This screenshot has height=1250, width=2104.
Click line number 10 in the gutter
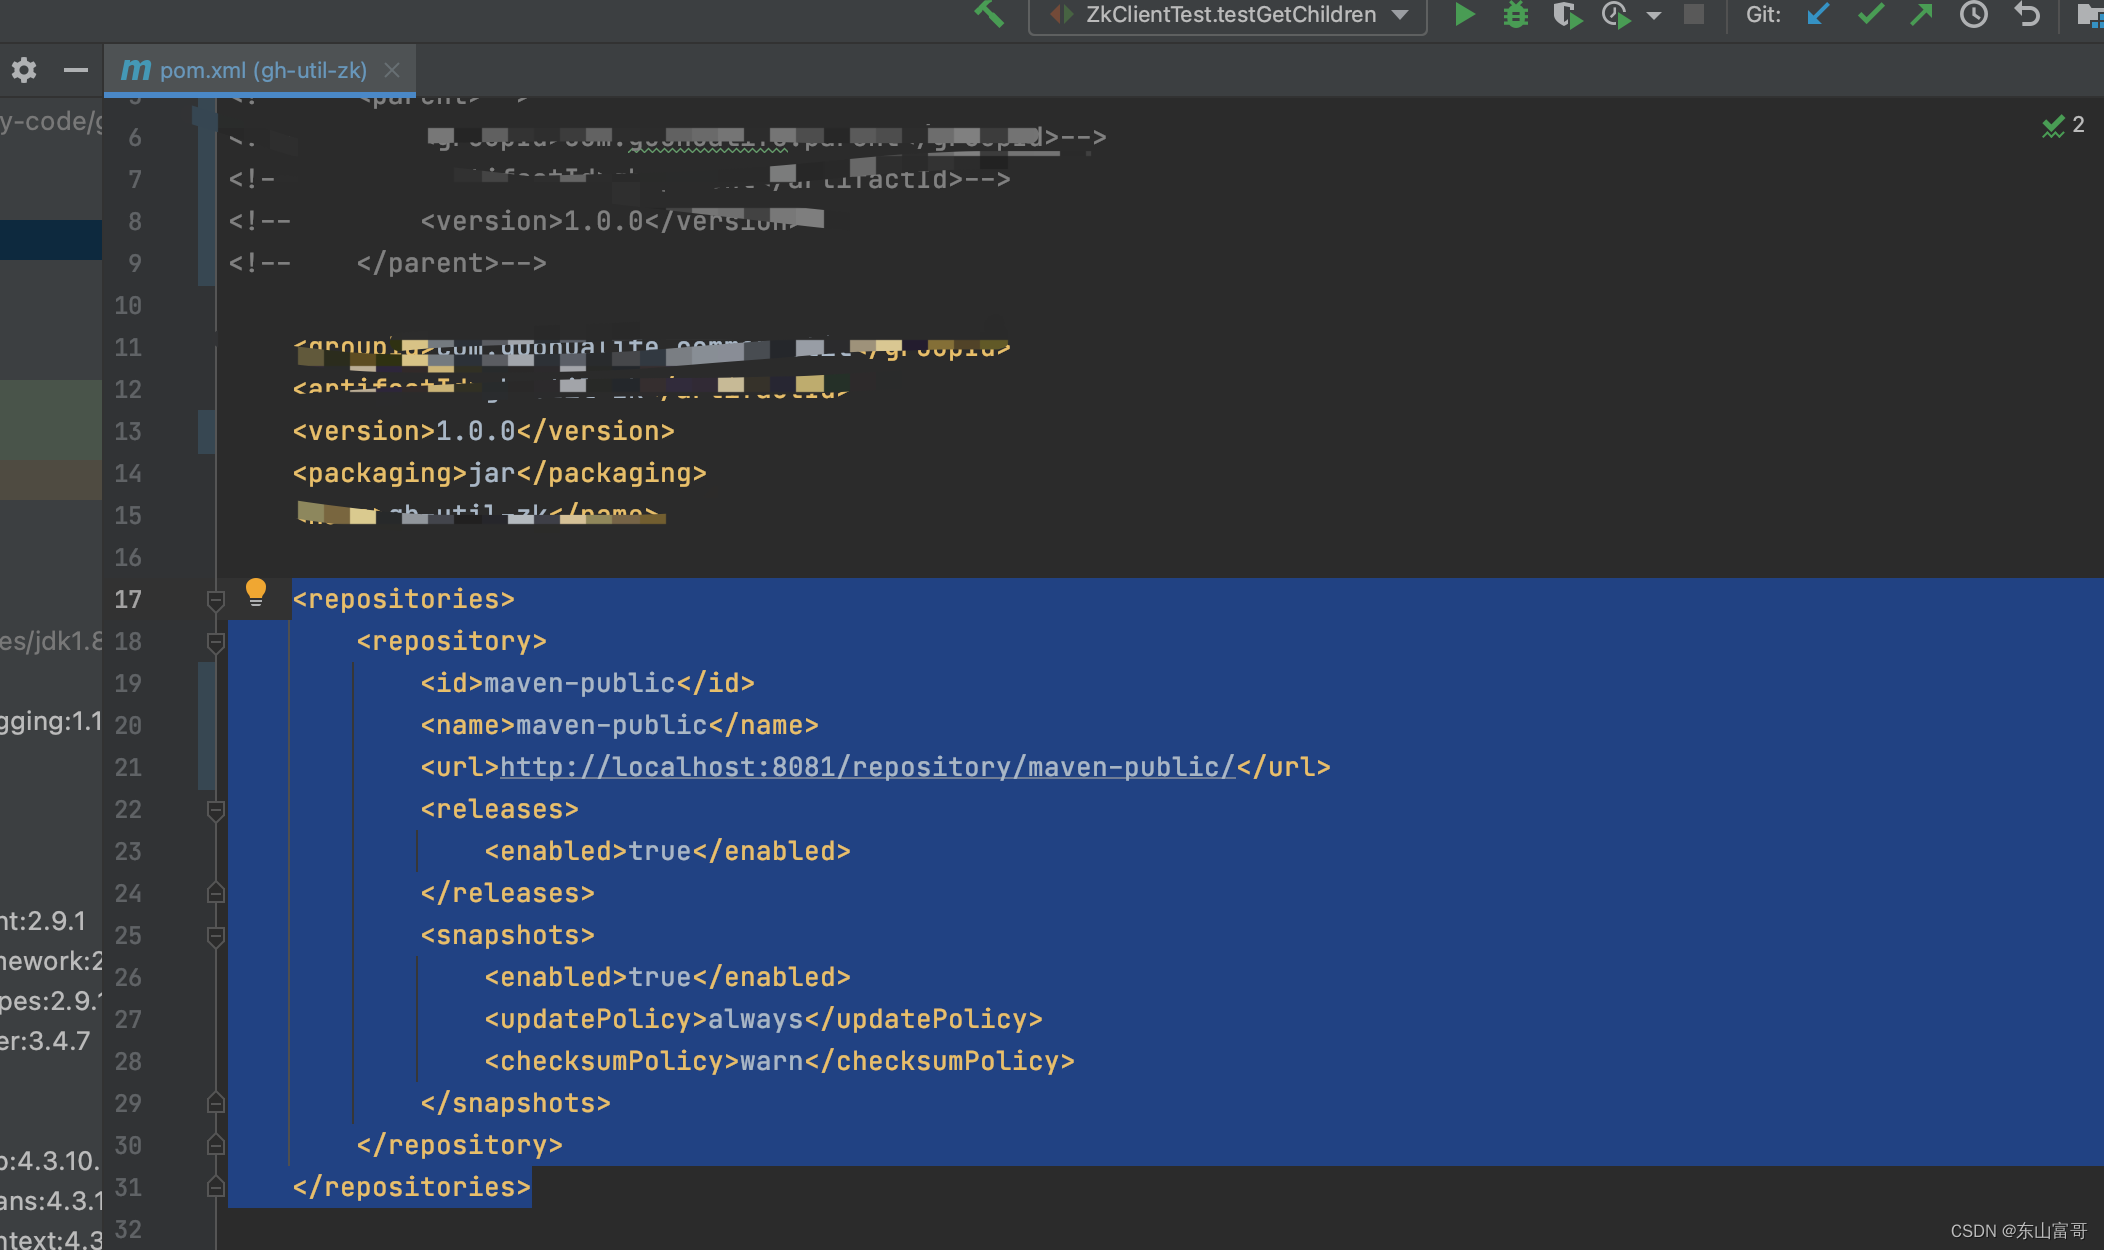[x=128, y=305]
